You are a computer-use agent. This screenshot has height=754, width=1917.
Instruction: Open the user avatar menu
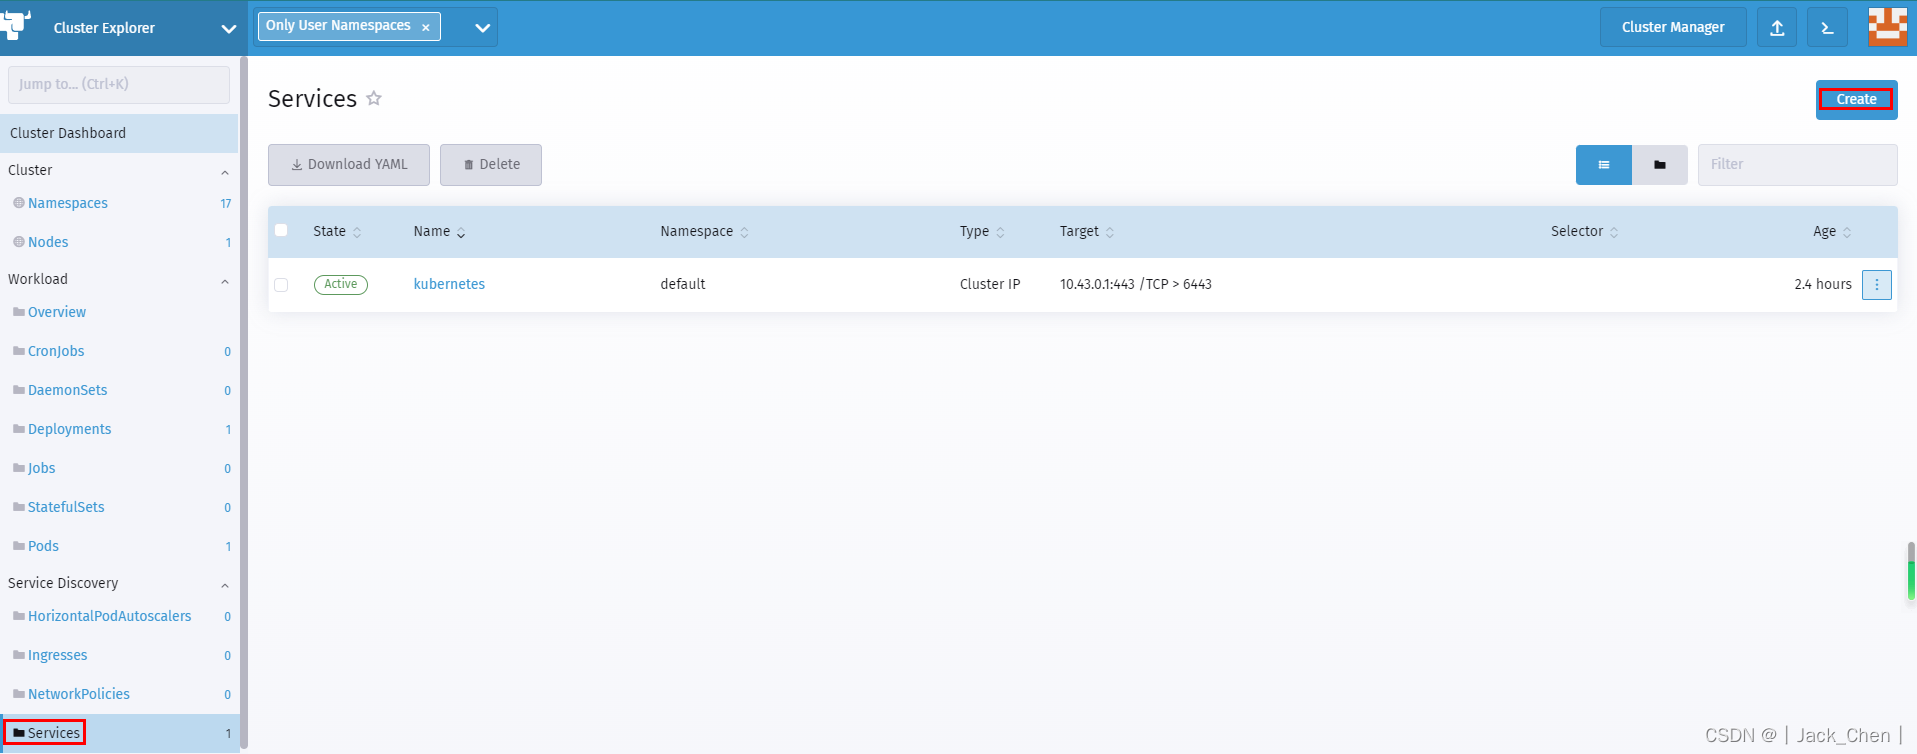(1887, 27)
